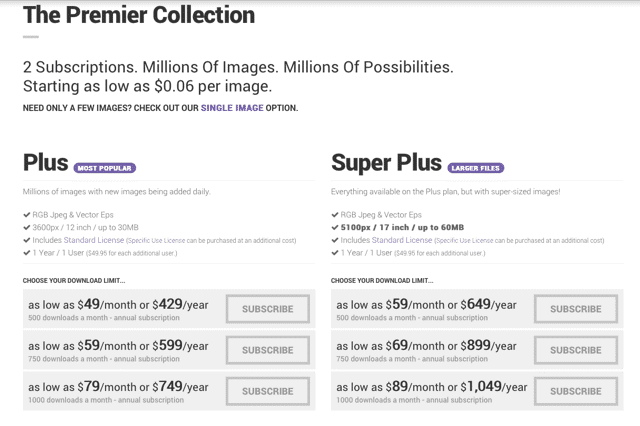Screen dimensions: 640x426
Task: Click checkmark beside Super Plus RGB Jpeg
Action: [335, 215]
